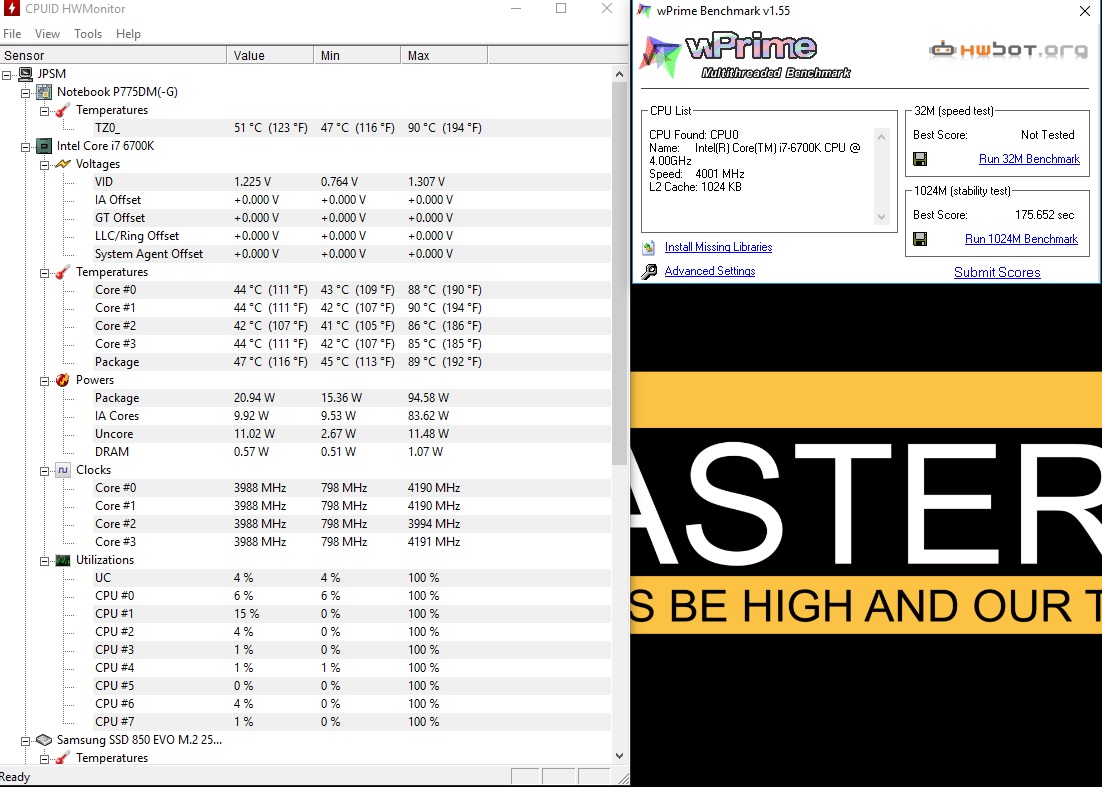Click Install Missing Libraries link

pyautogui.click(x=718, y=247)
